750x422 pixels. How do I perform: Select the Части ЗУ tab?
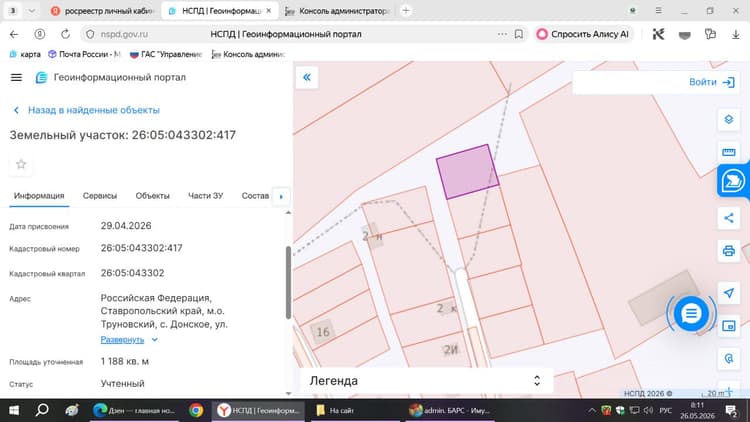pyautogui.click(x=206, y=196)
